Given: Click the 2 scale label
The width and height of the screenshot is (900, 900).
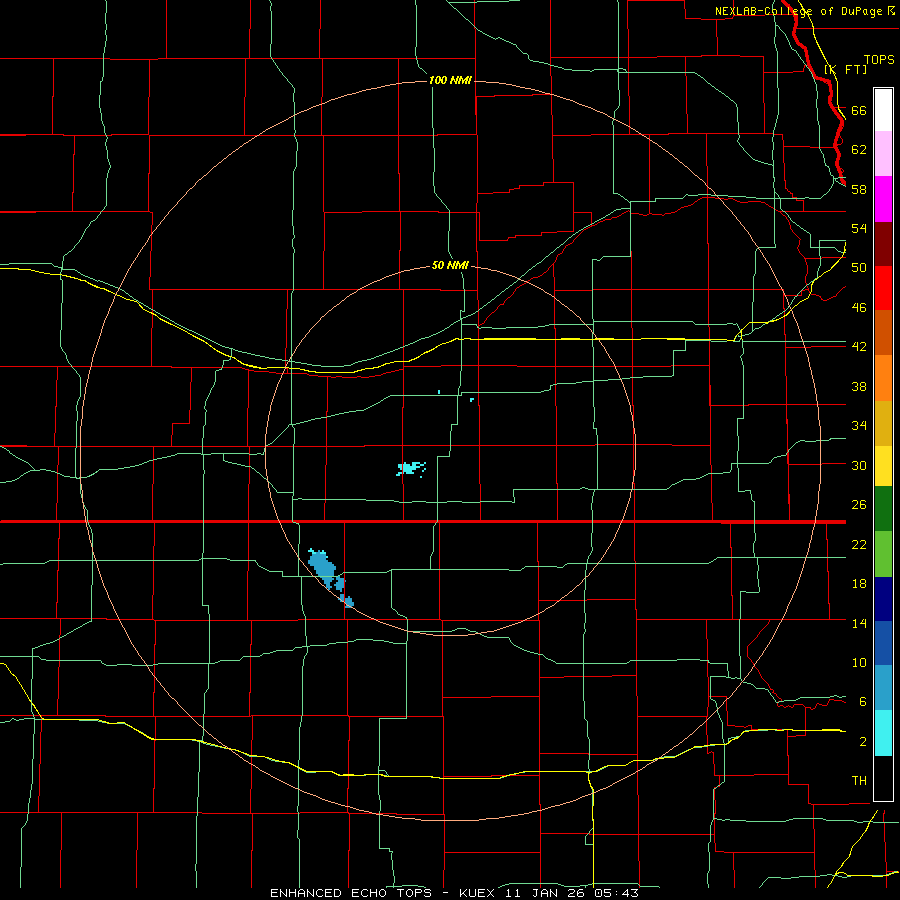Looking at the screenshot, I should click(863, 742).
